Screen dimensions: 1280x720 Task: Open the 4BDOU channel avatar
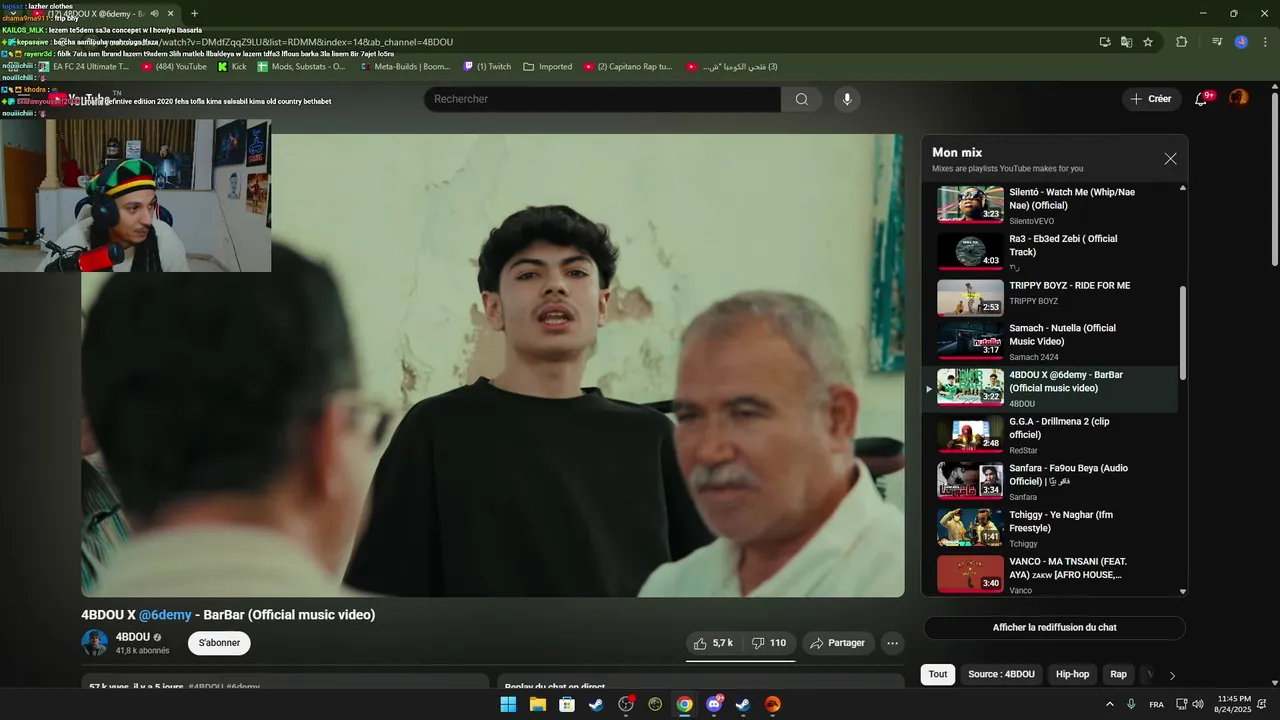tap(94, 643)
